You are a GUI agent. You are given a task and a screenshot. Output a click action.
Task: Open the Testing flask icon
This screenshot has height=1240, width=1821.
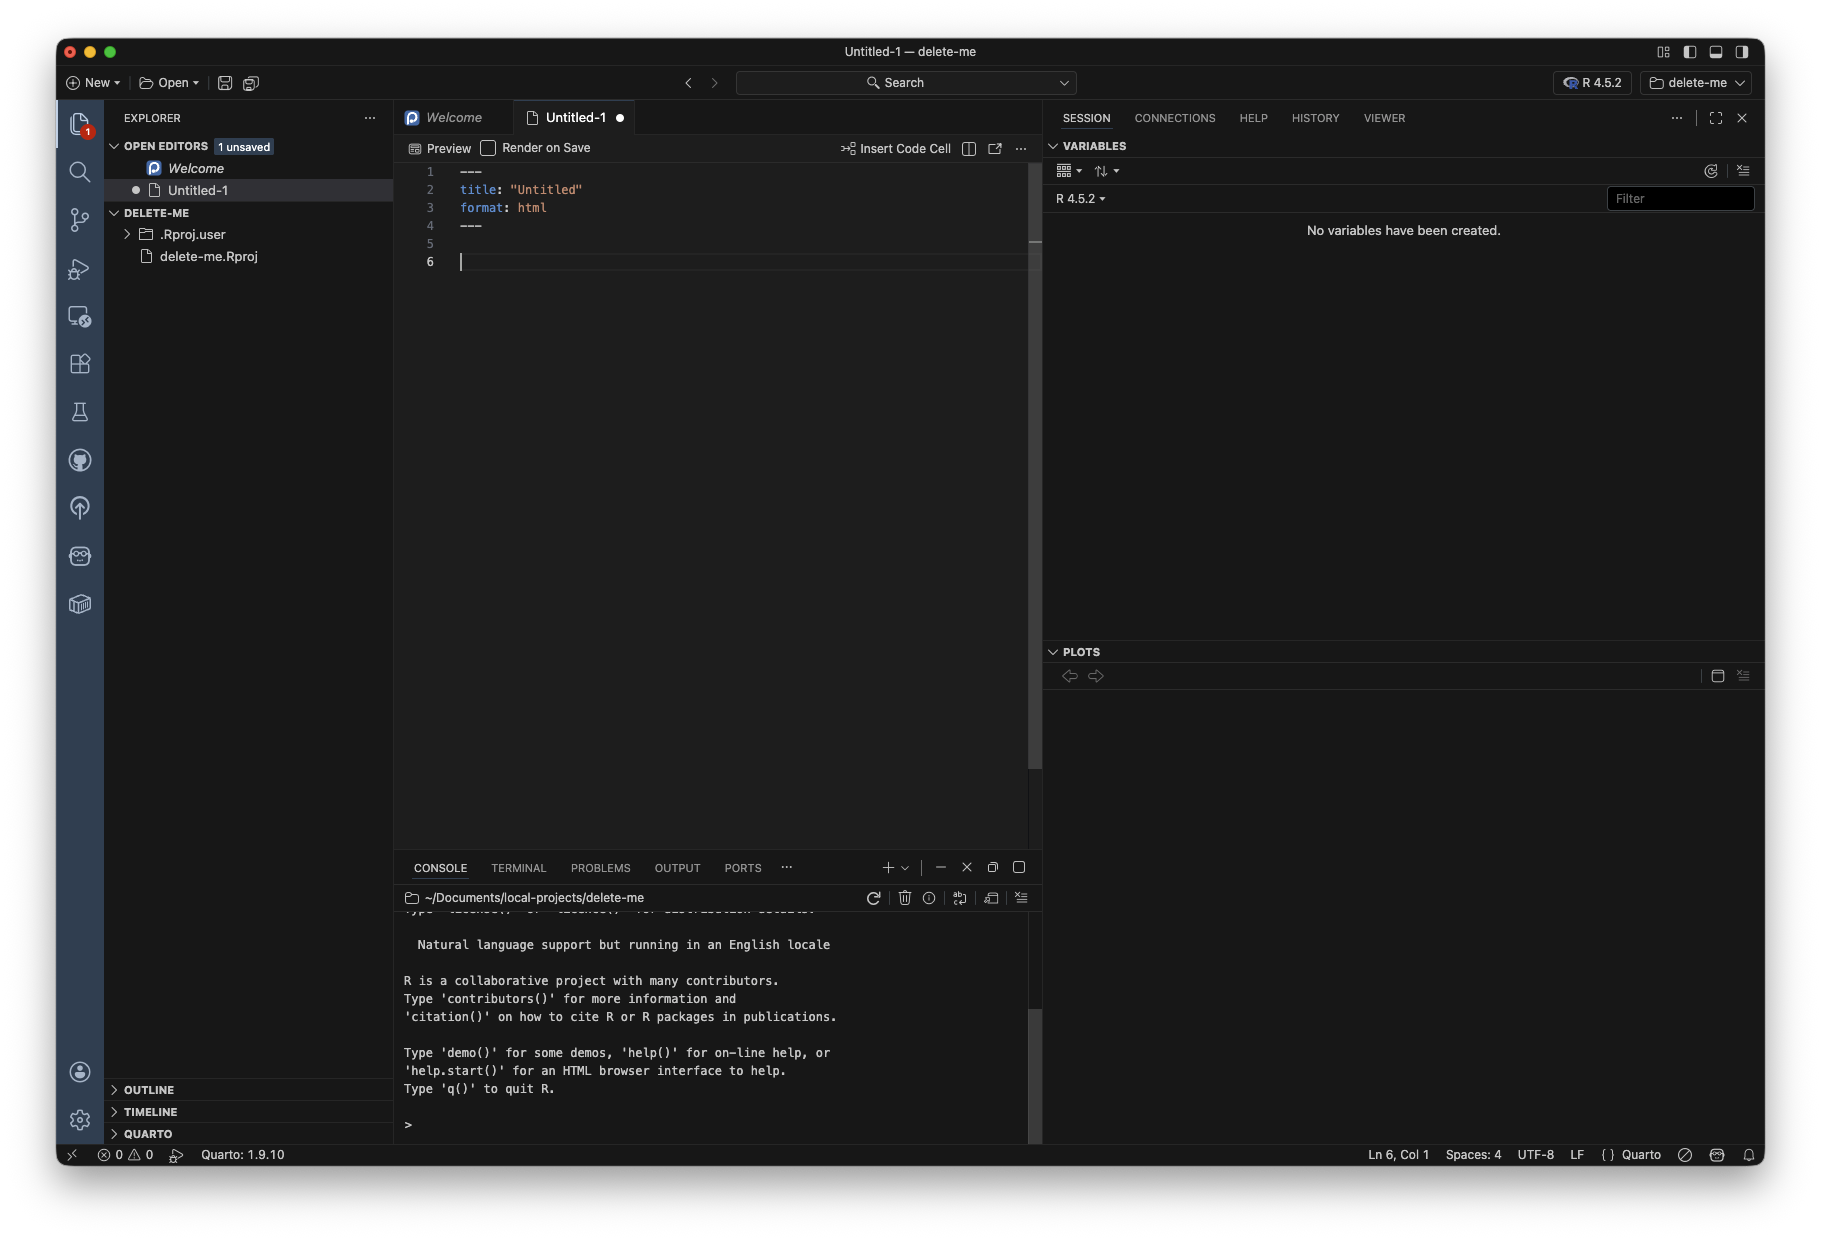[80, 412]
